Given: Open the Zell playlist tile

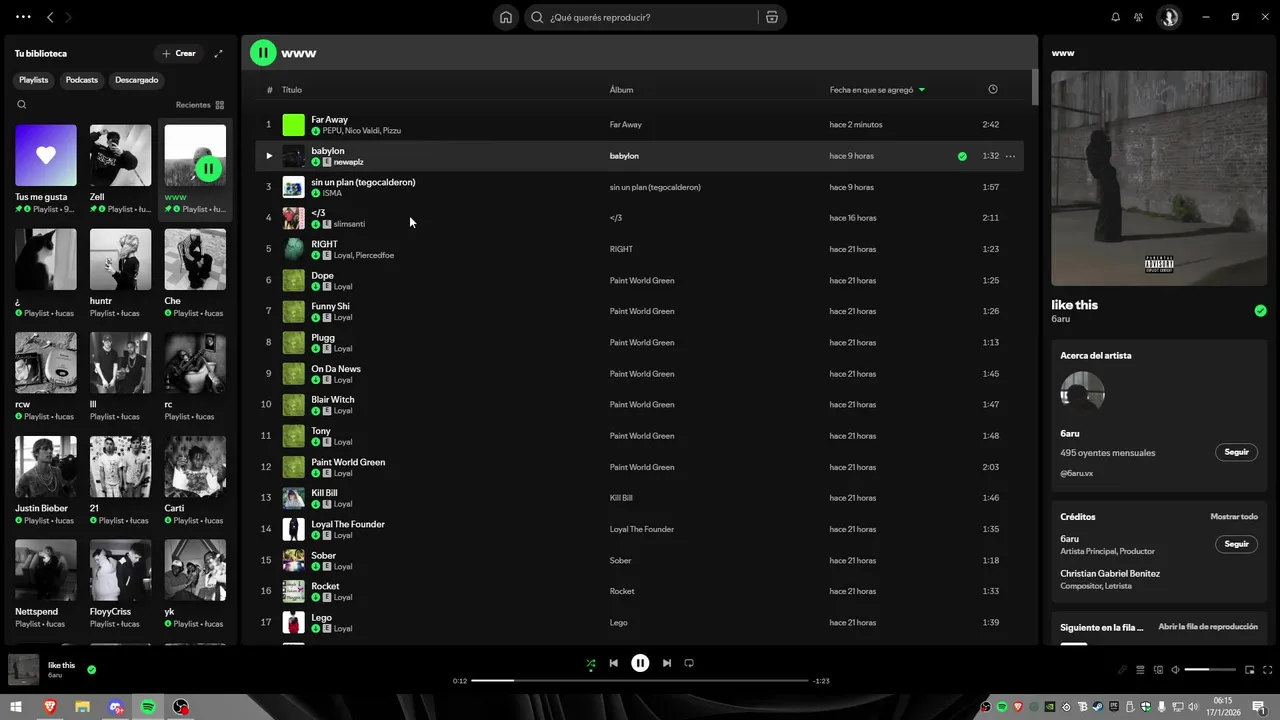Looking at the screenshot, I should coord(120,168).
